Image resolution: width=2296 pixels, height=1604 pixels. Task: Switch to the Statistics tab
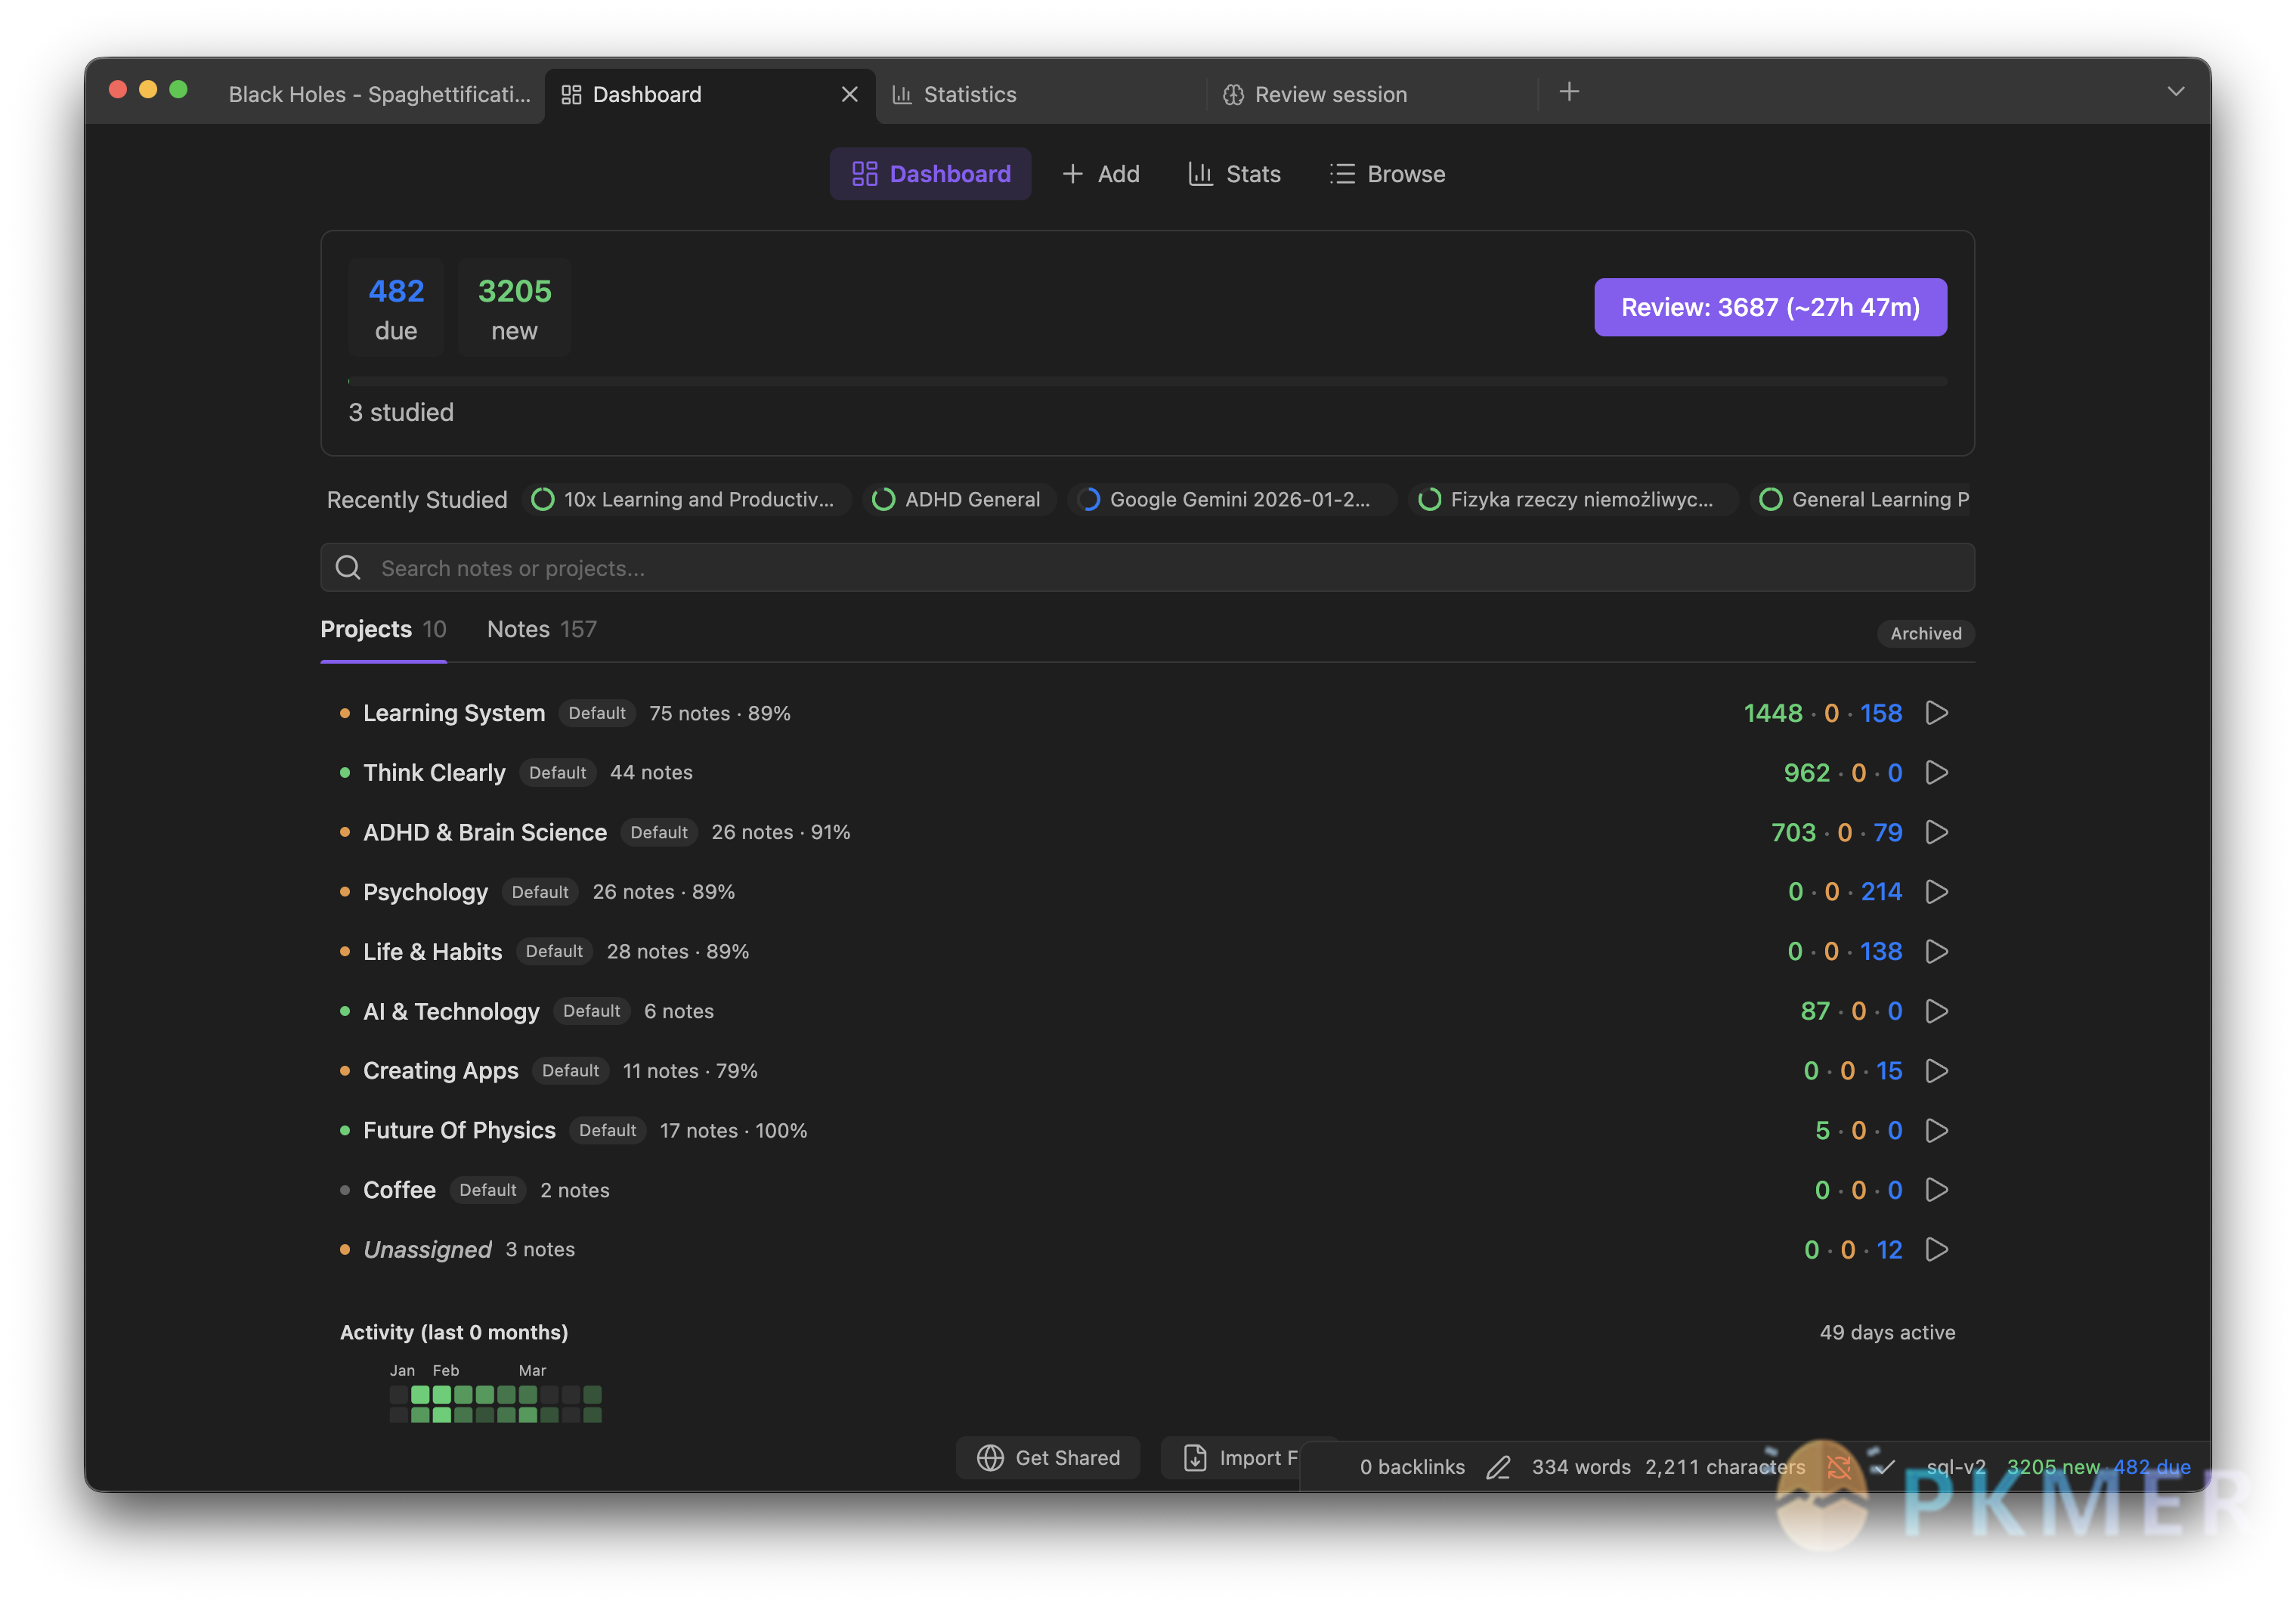pos(1041,94)
